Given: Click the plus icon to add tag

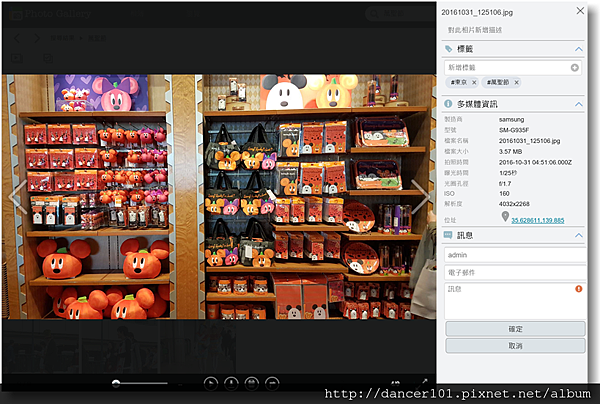Looking at the screenshot, I should 574,68.
